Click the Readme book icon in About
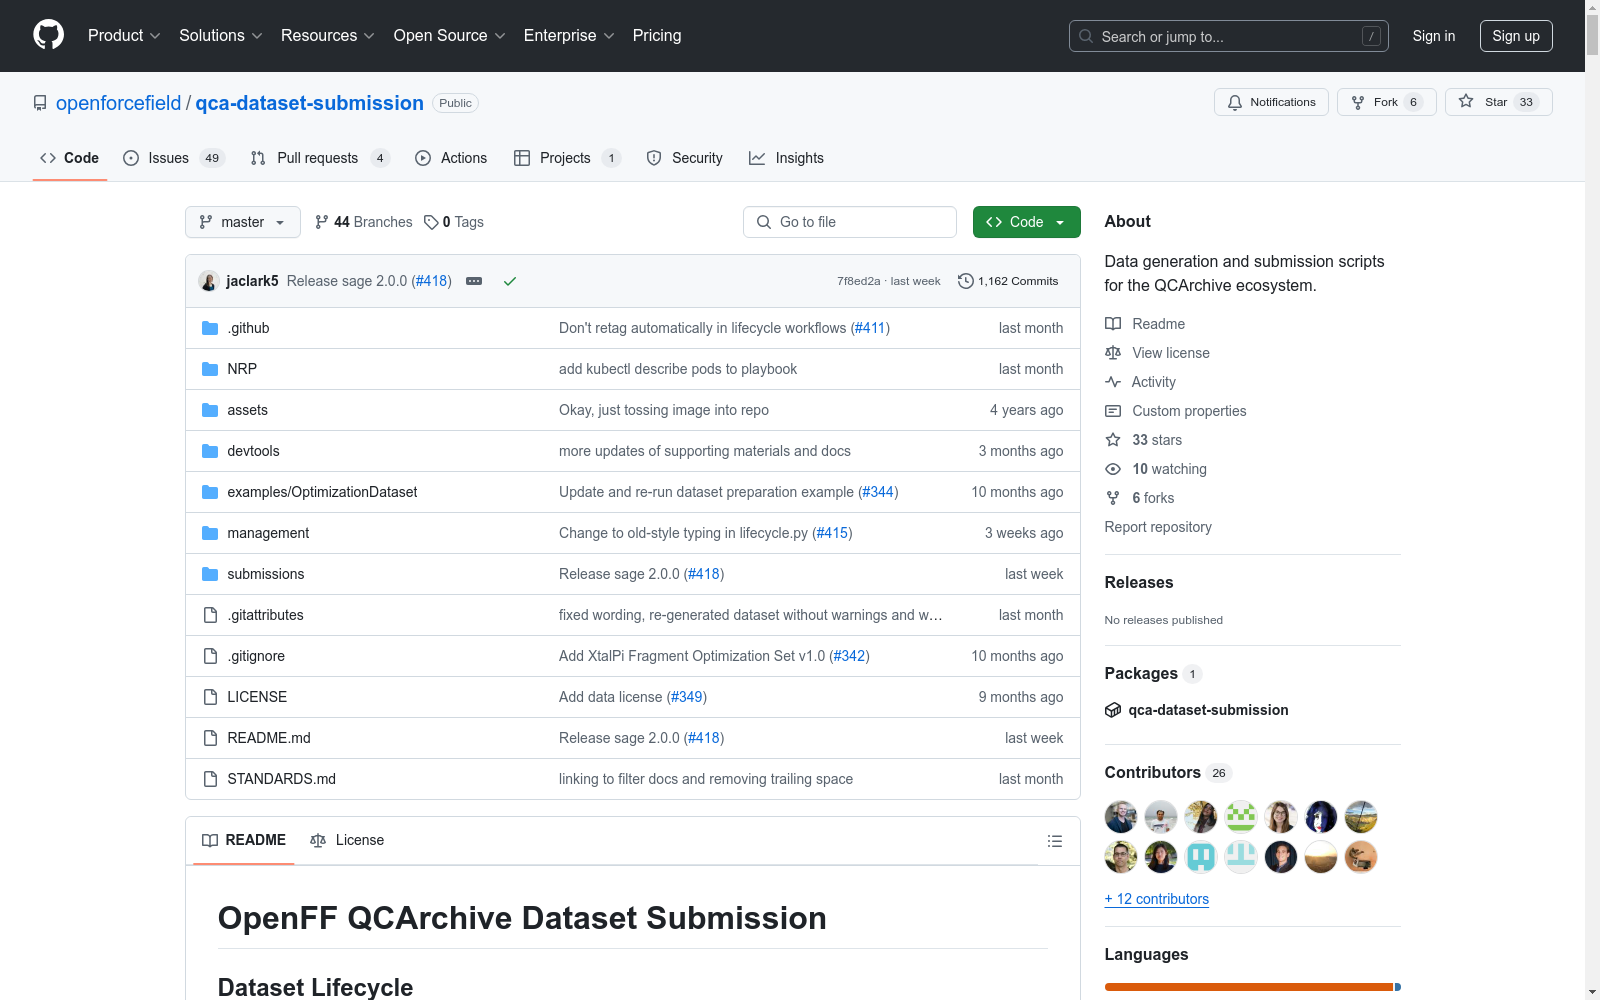Screen dimensions: 1600x1000 (1113, 324)
